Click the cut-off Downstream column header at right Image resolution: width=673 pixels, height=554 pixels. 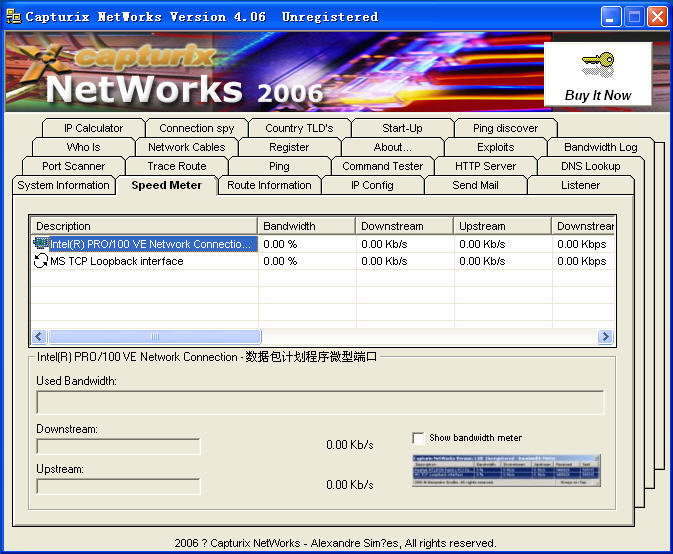coord(583,226)
